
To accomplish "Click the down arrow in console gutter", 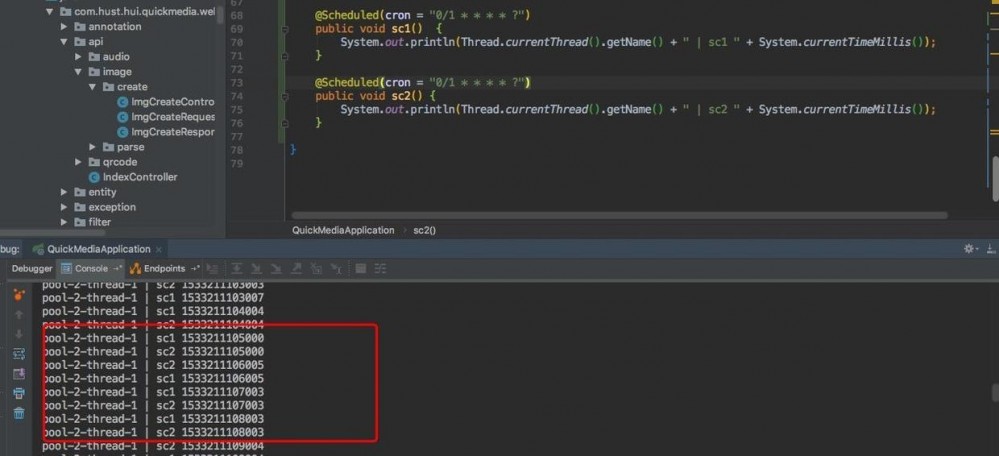I will pyautogui.click(x=19, y=334).
